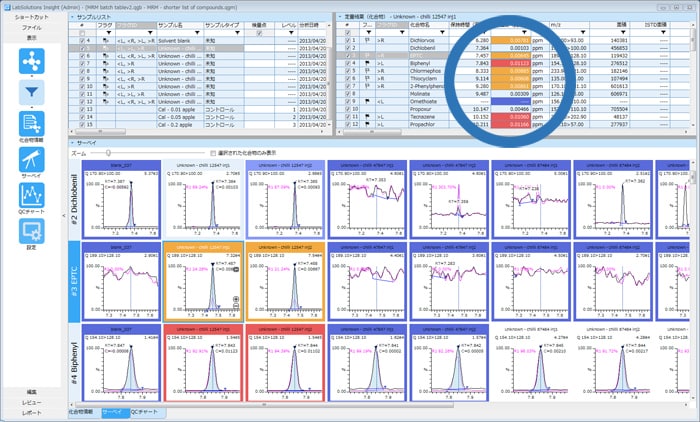Select the 'Solvent blank' sample name cell
This screenshot has width=700, height=422.
click(180, 41)
